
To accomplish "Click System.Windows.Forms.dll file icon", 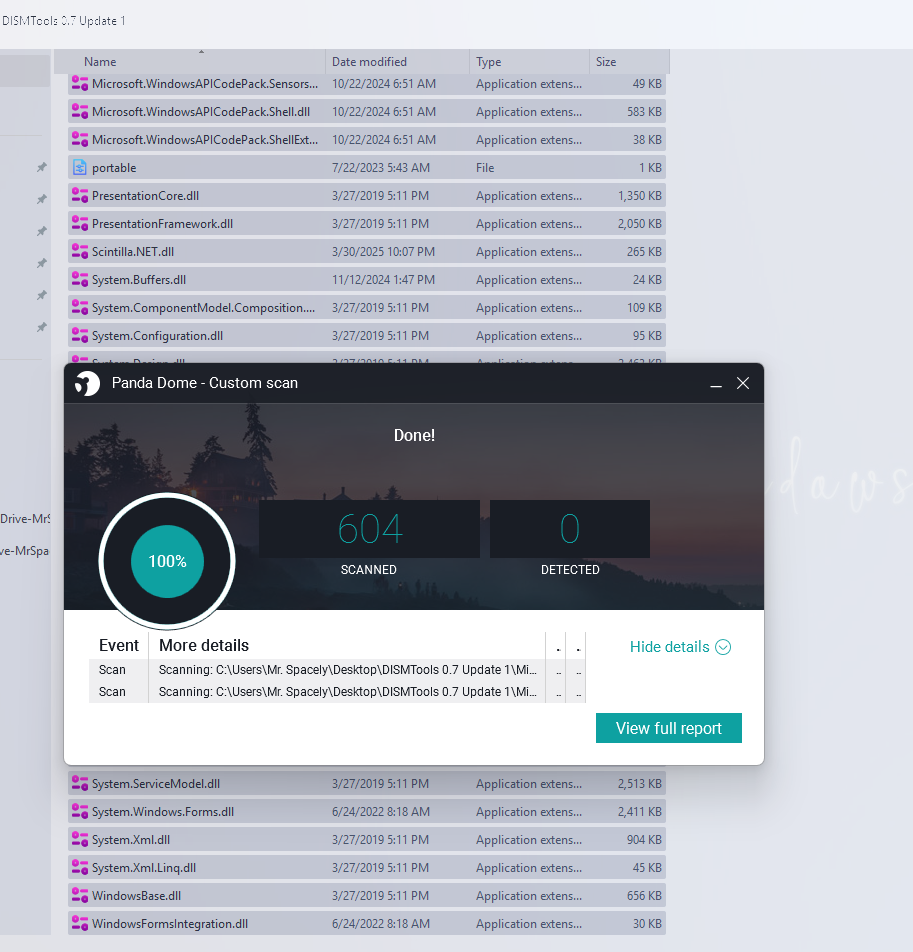I will 80,811.
